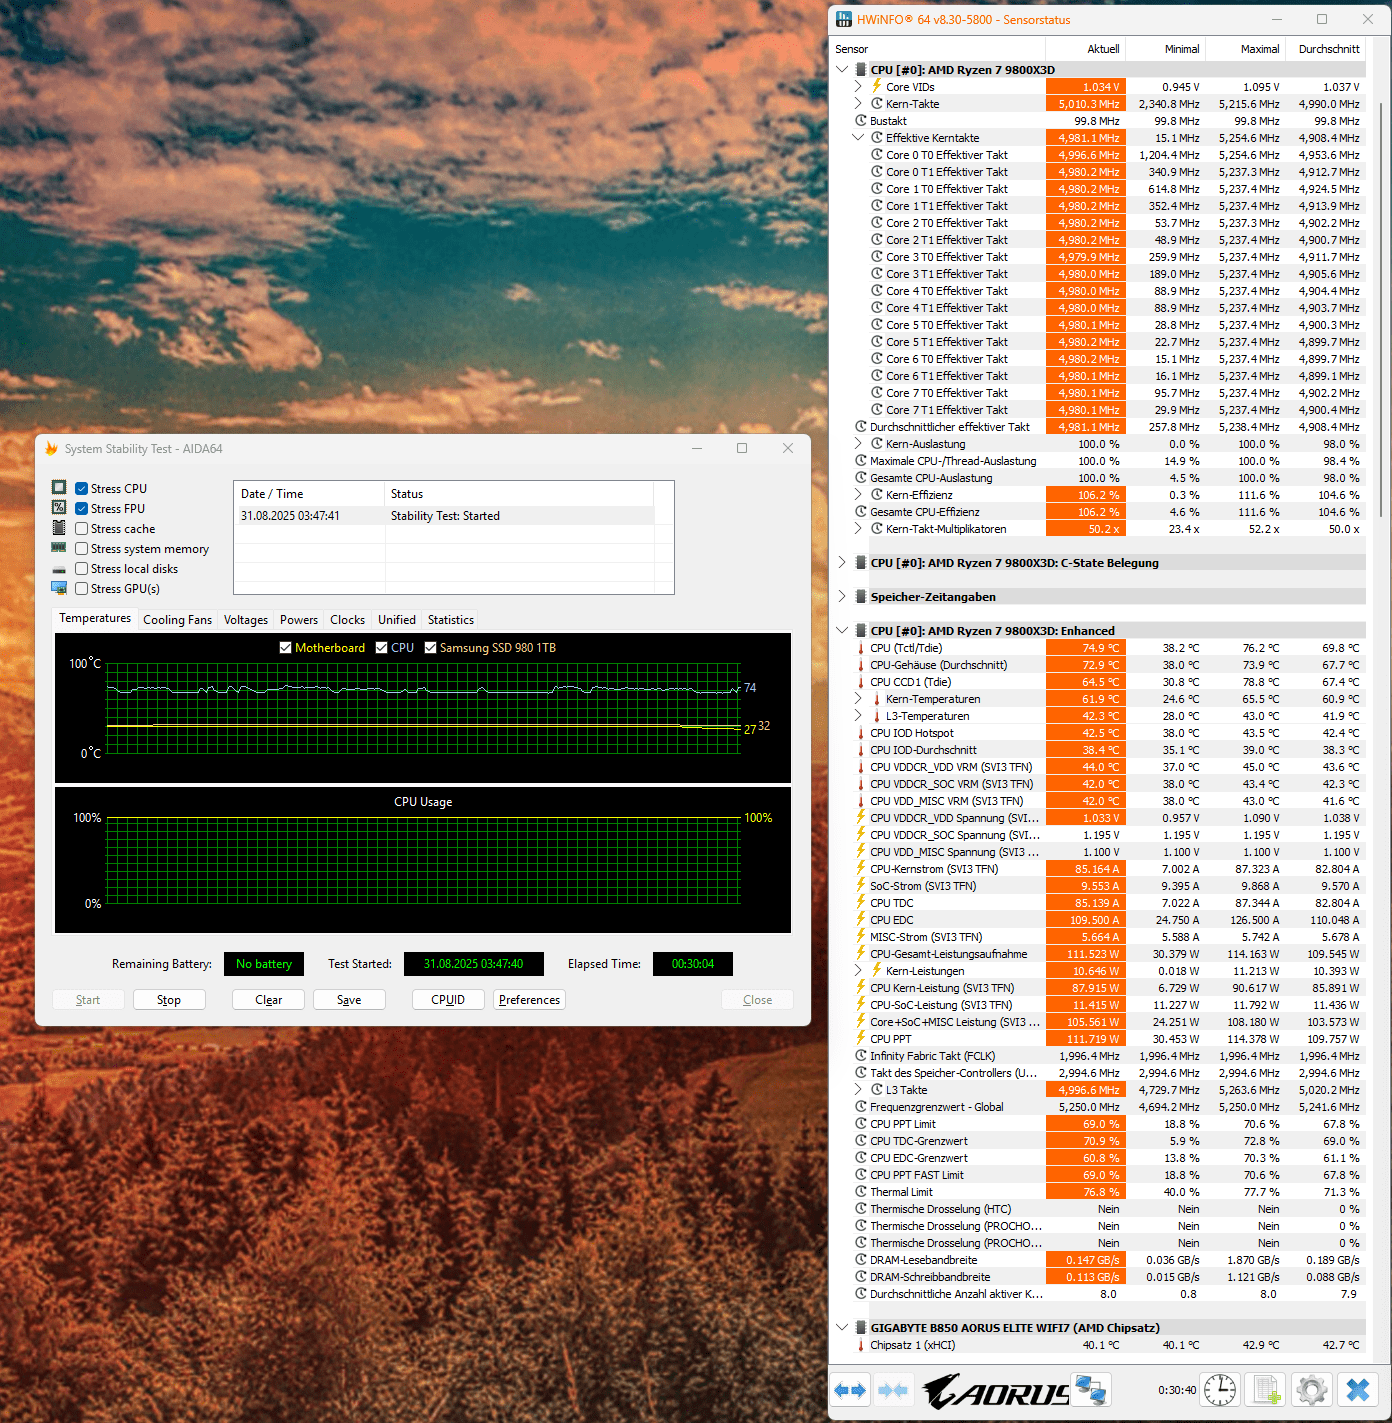The width and height of the screenshot is (1392, 1423).
Task: Click the clock reset timer icon in HWiNFO
Action: click(1220, 1390)
